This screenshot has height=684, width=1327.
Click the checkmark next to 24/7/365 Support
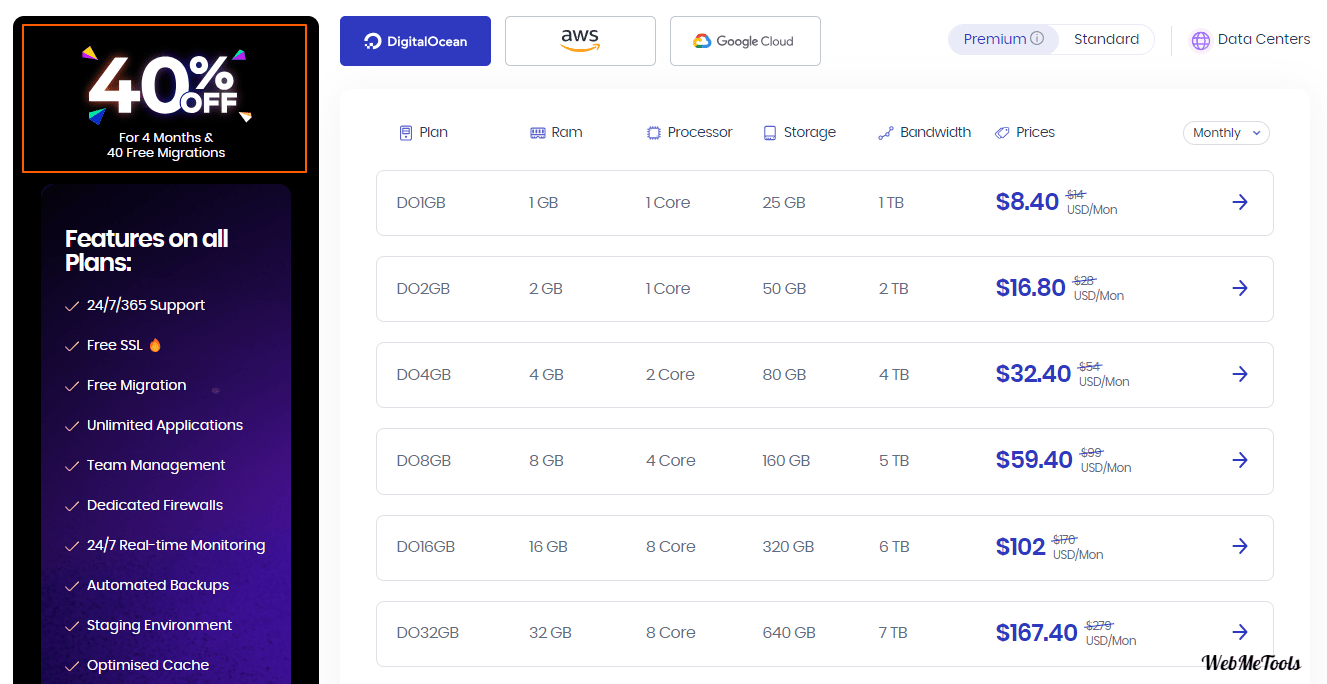coord(72,306)
